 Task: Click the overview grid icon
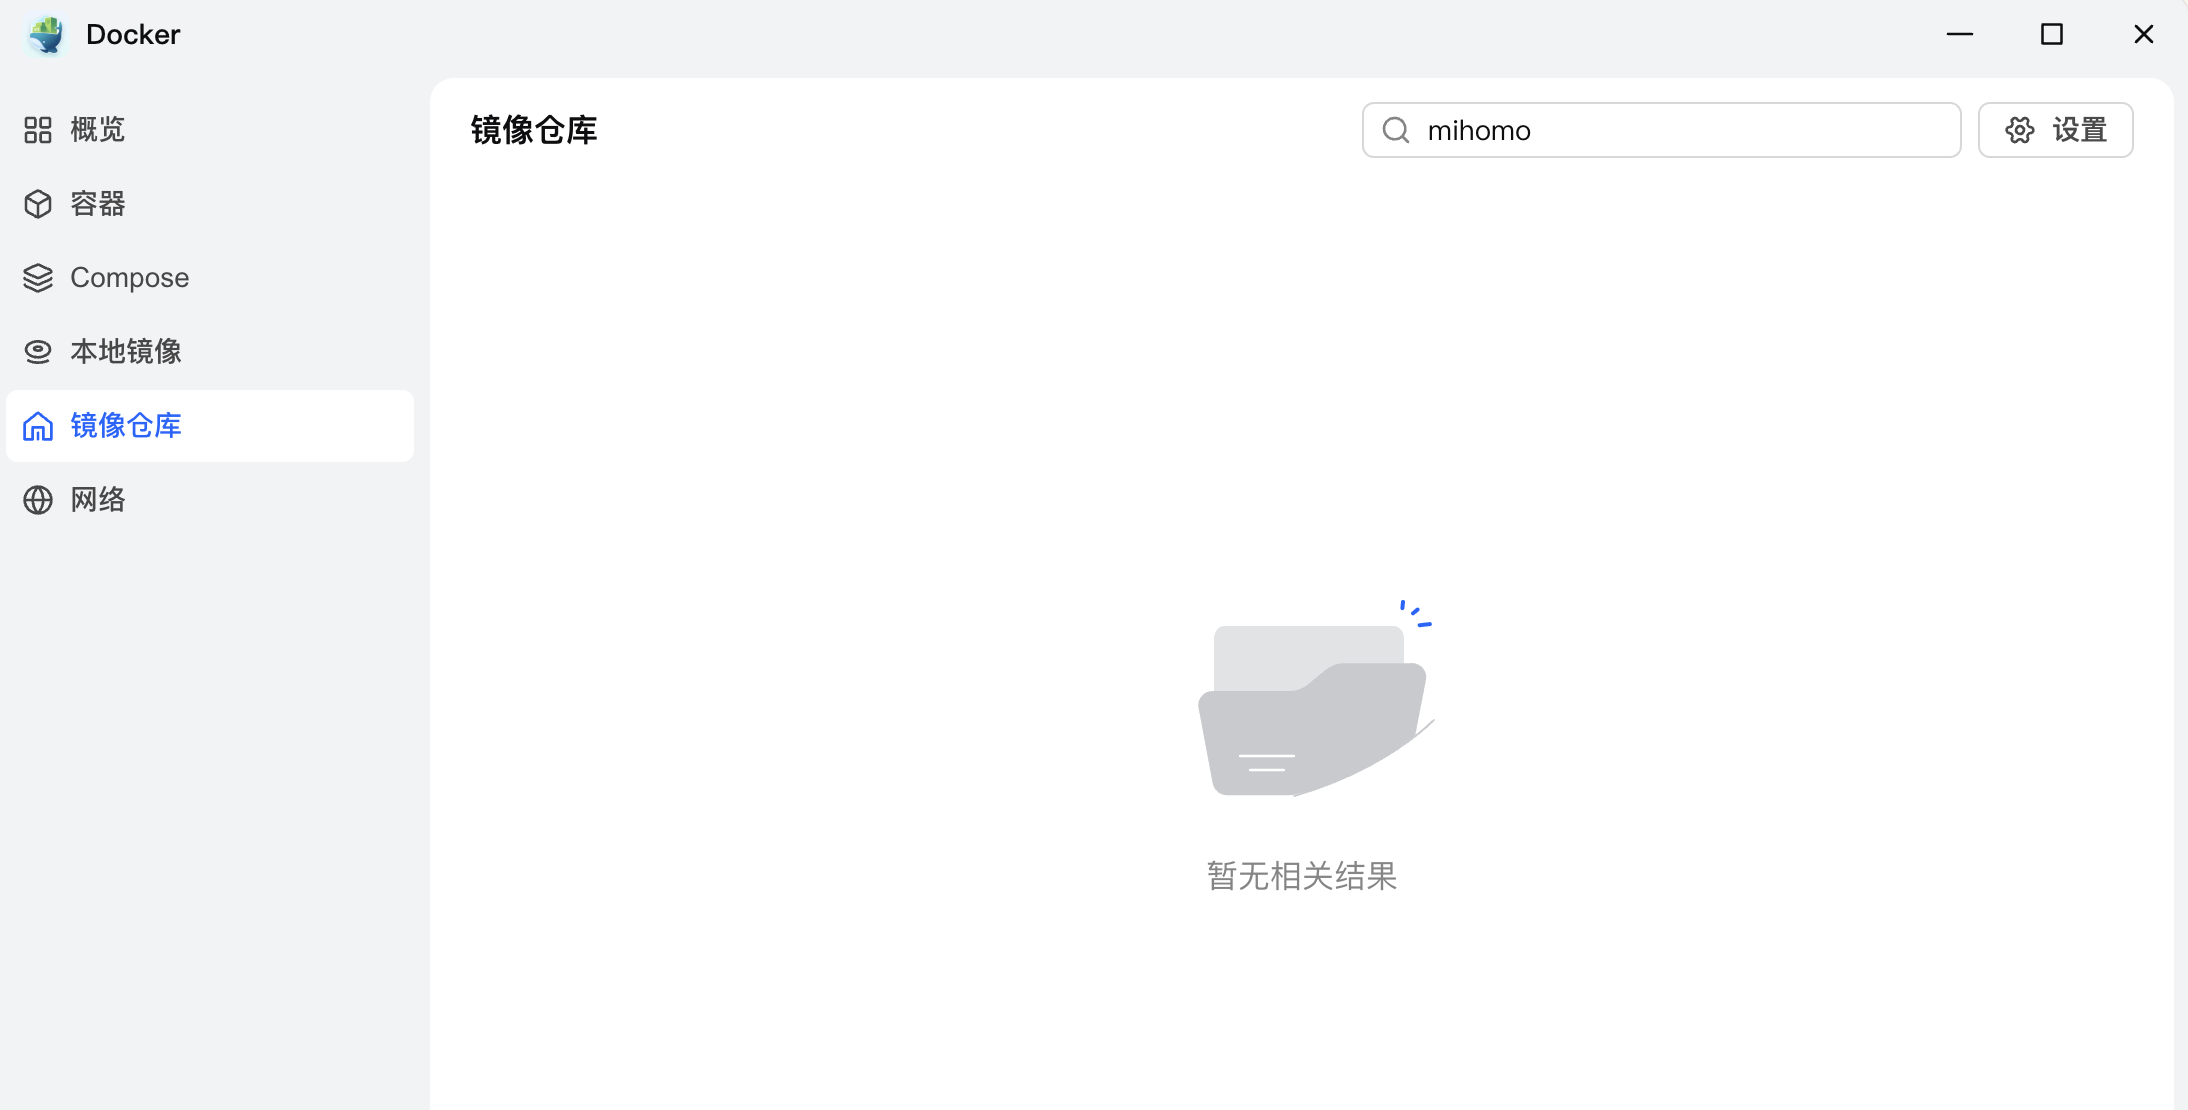coord(38,130)
